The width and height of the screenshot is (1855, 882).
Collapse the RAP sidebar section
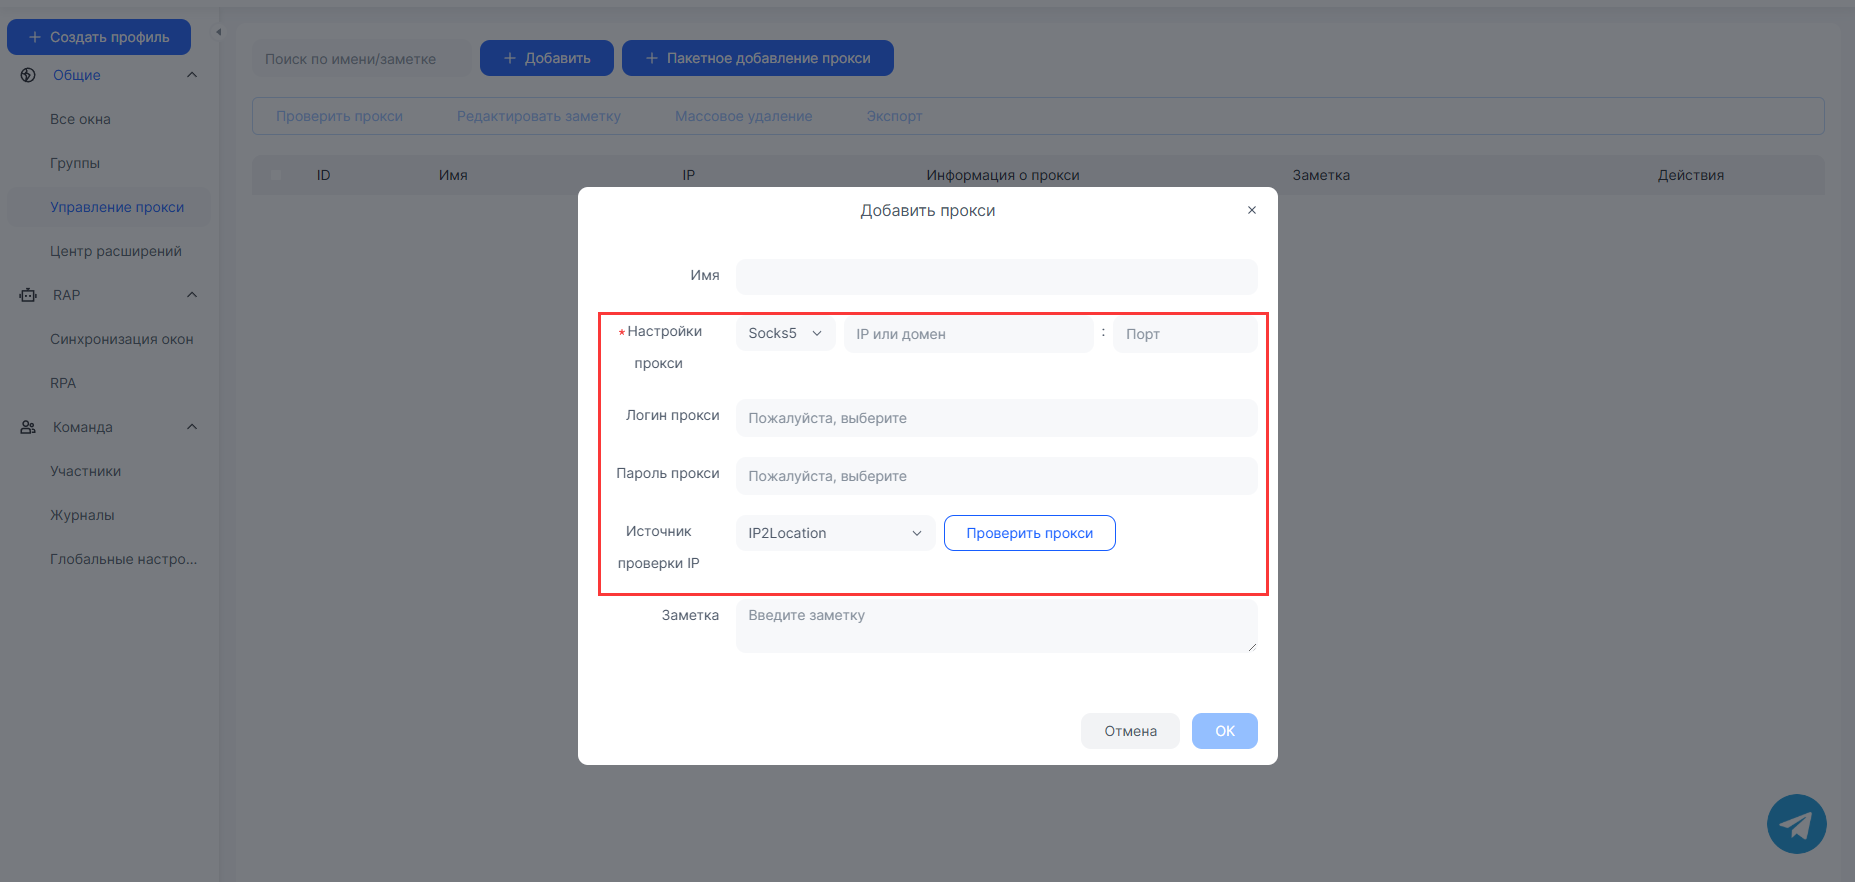tap(192, 295)
